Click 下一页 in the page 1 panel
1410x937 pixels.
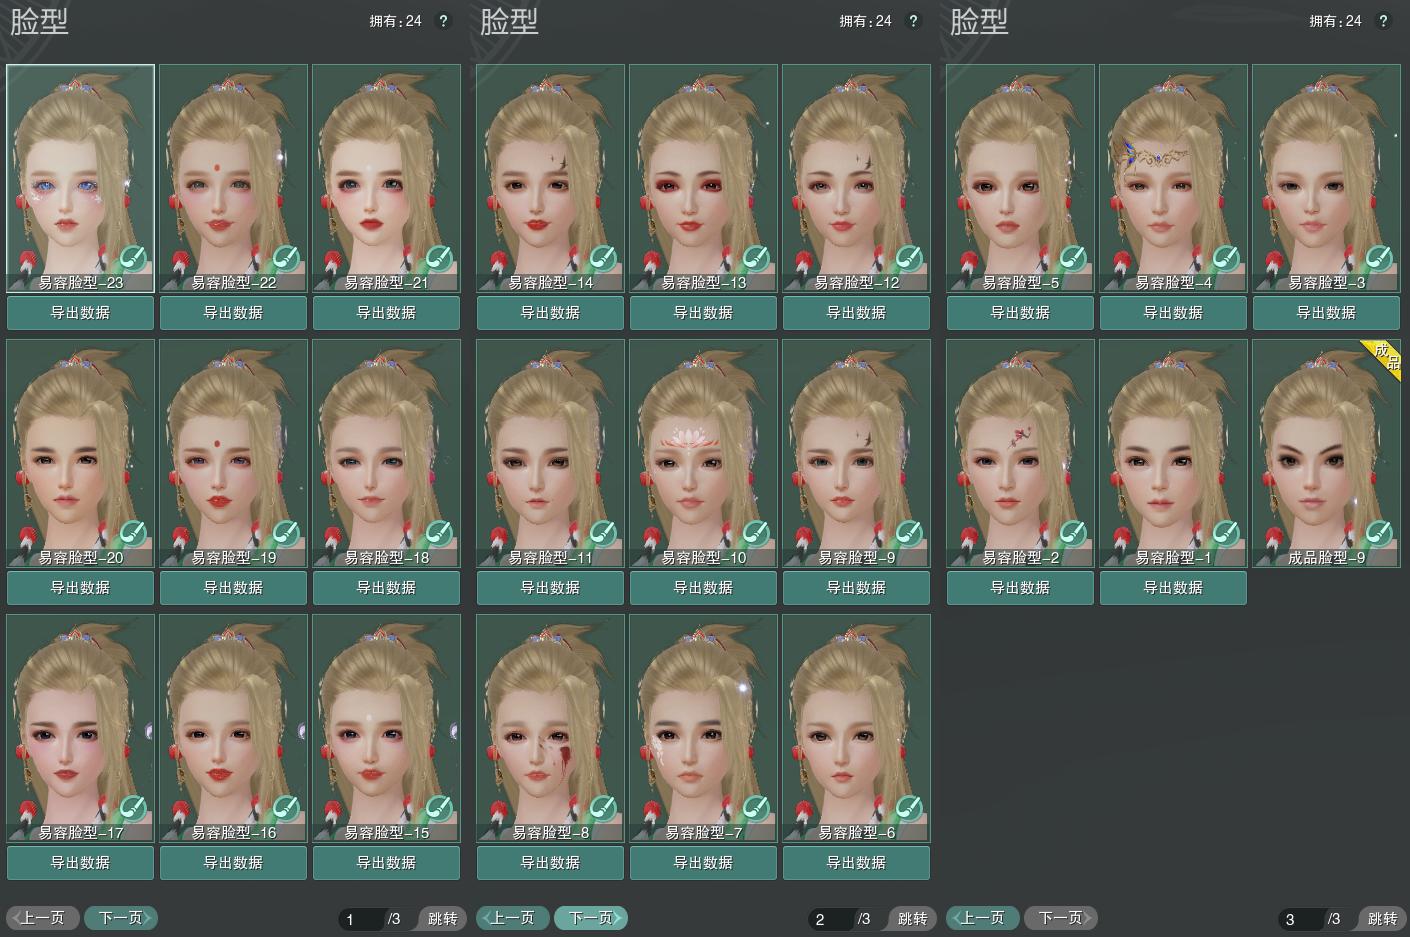coord(121,918)
